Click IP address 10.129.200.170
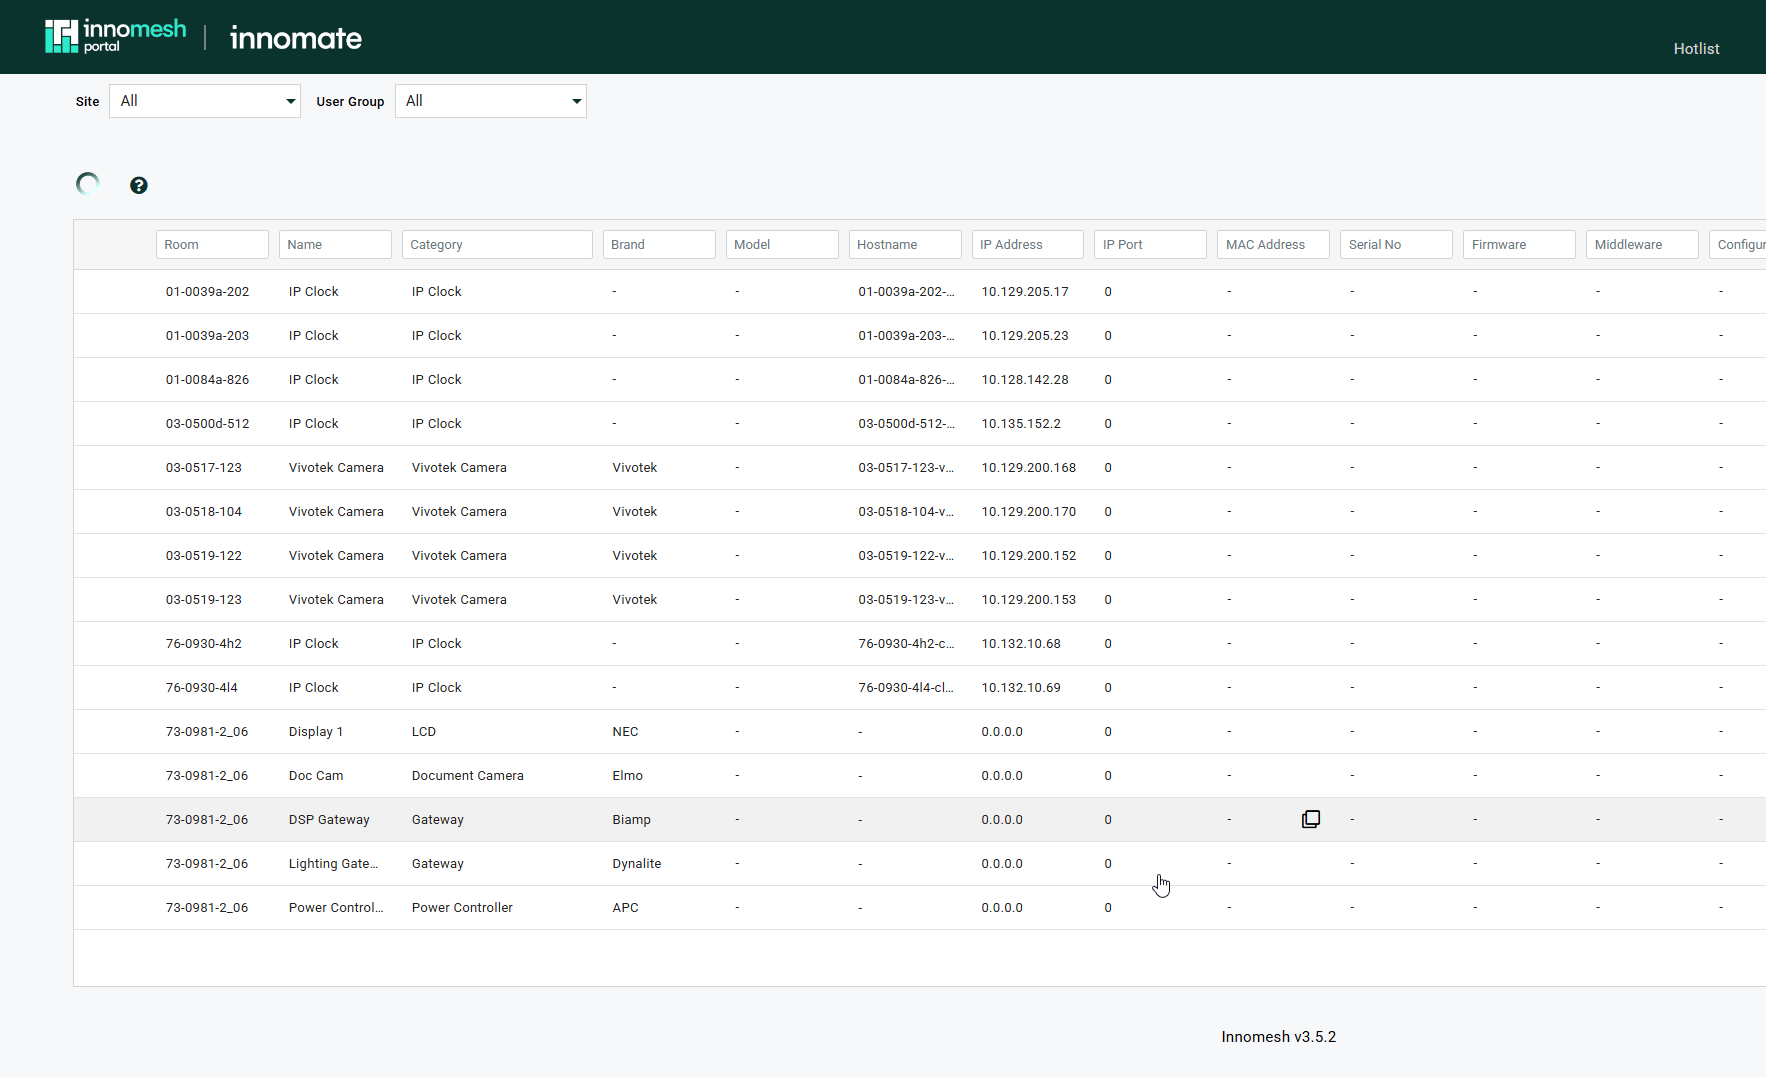The width and height of the screenshot is (1766, 1077). (x=1029, y=512)
